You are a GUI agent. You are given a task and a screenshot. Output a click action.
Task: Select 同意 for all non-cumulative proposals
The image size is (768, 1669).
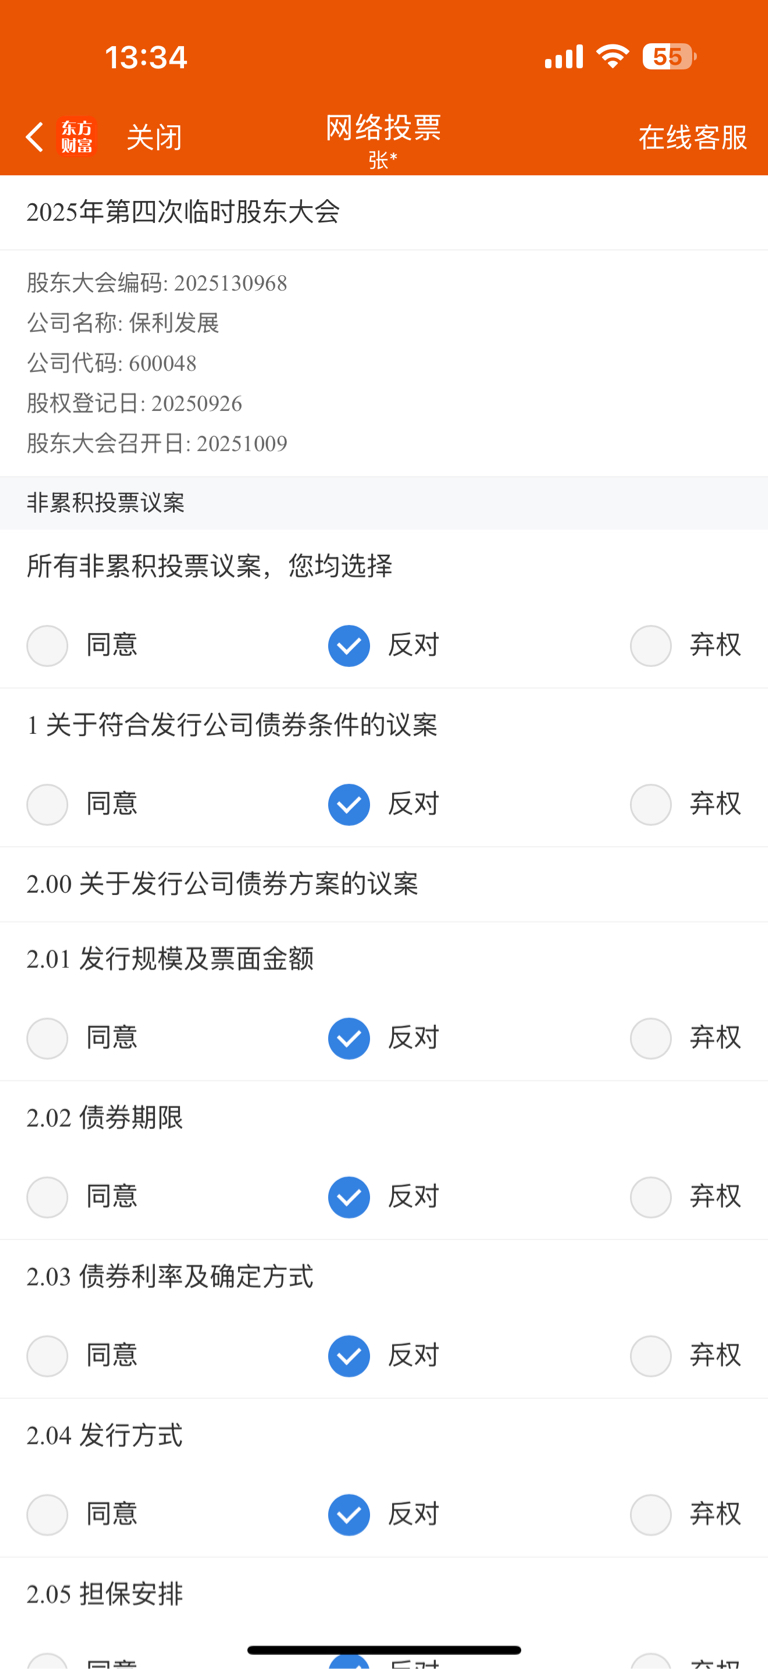click(x=47, y=645)
